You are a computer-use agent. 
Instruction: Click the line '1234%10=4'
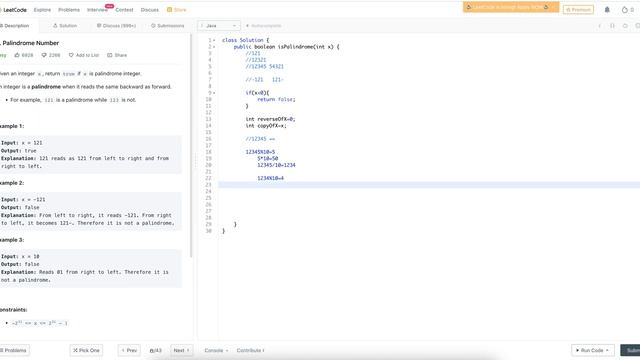pyautogui.click(x=270, y=178)
